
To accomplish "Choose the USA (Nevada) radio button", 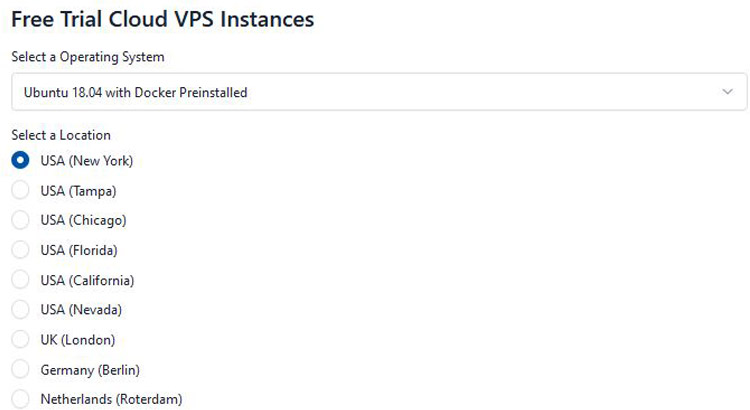I will 20,310.
